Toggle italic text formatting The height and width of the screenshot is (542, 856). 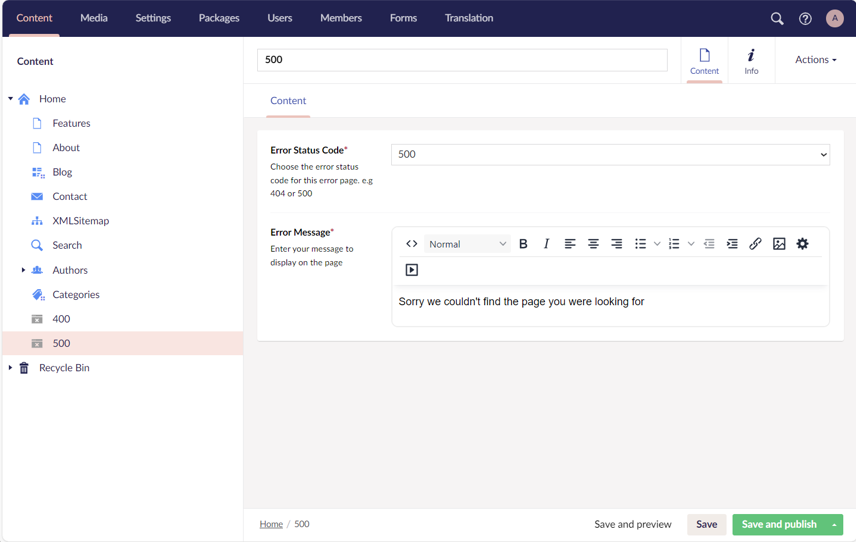coord(546,244)
